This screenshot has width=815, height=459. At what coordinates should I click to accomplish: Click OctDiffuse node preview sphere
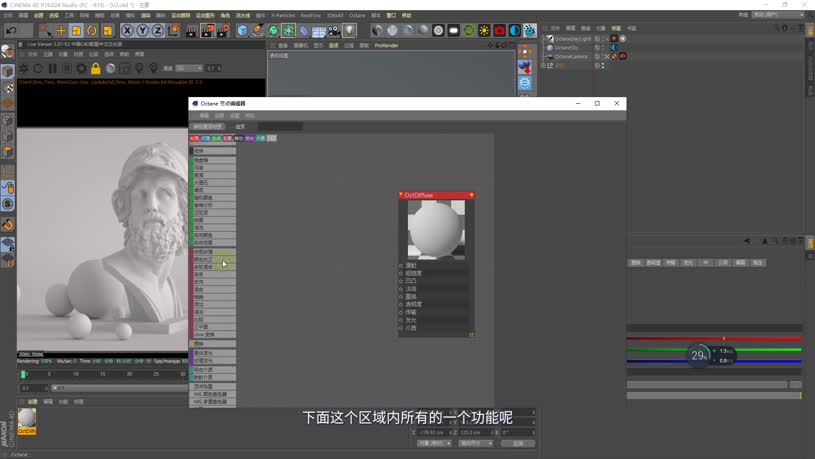click(436, 229)
